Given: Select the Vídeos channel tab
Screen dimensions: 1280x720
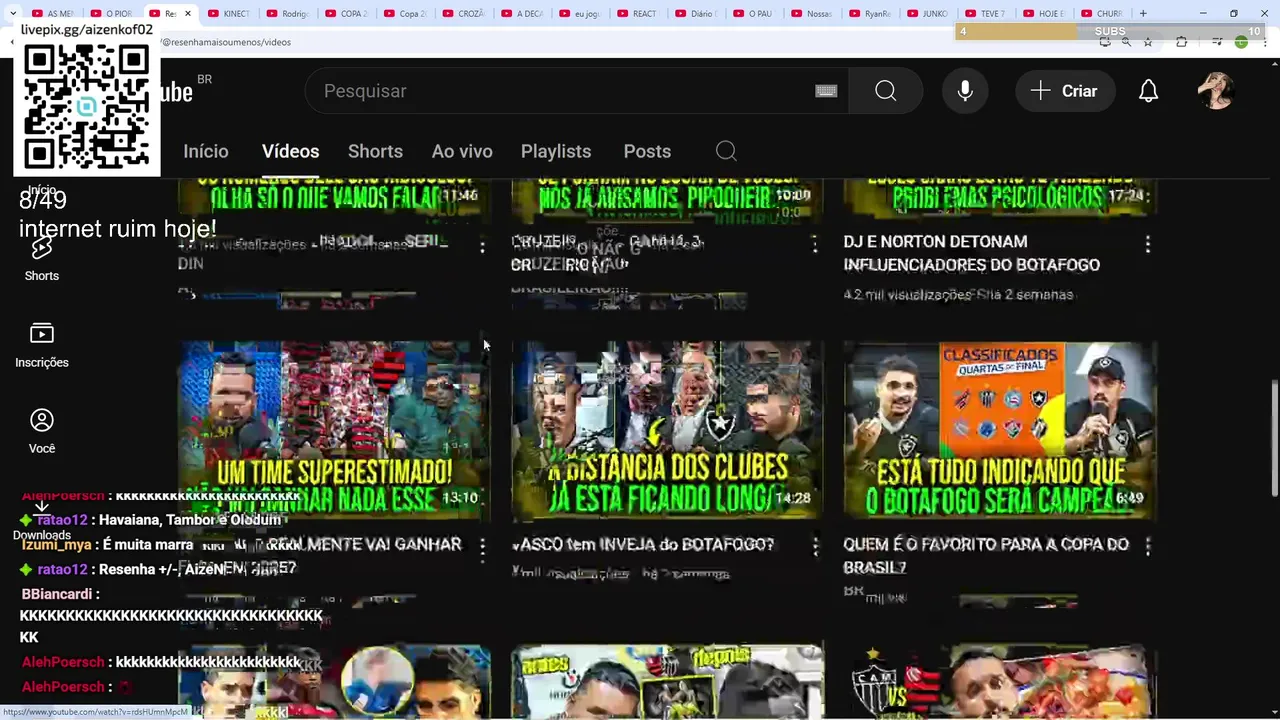Looking at the screenshot, I should click(x=290, y=151).
